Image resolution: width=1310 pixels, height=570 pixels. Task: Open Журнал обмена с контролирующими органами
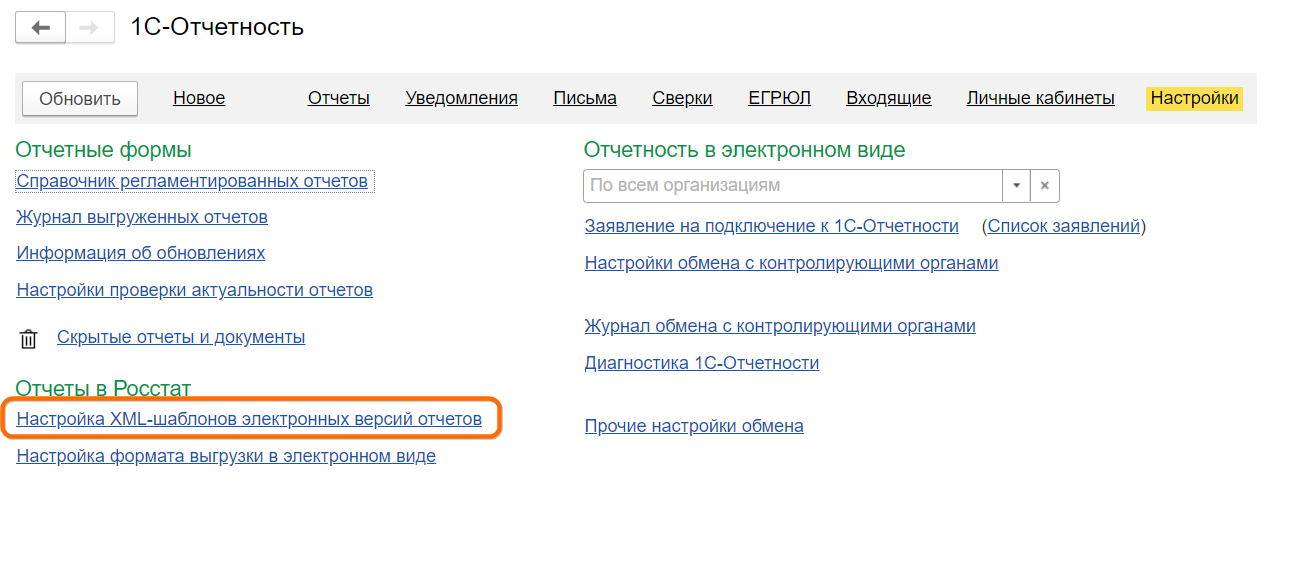pos(780,326)
